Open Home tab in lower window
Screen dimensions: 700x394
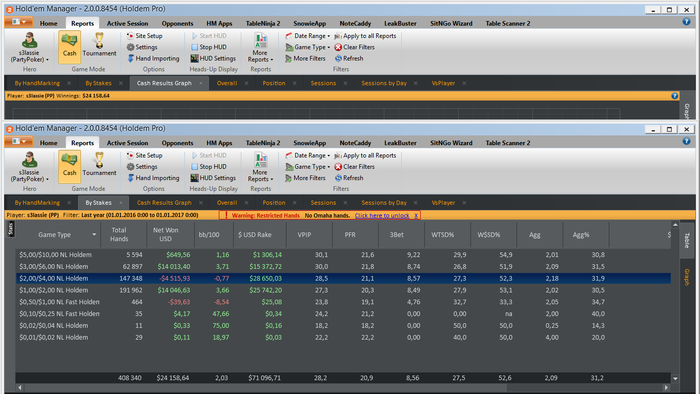point(48,143)
